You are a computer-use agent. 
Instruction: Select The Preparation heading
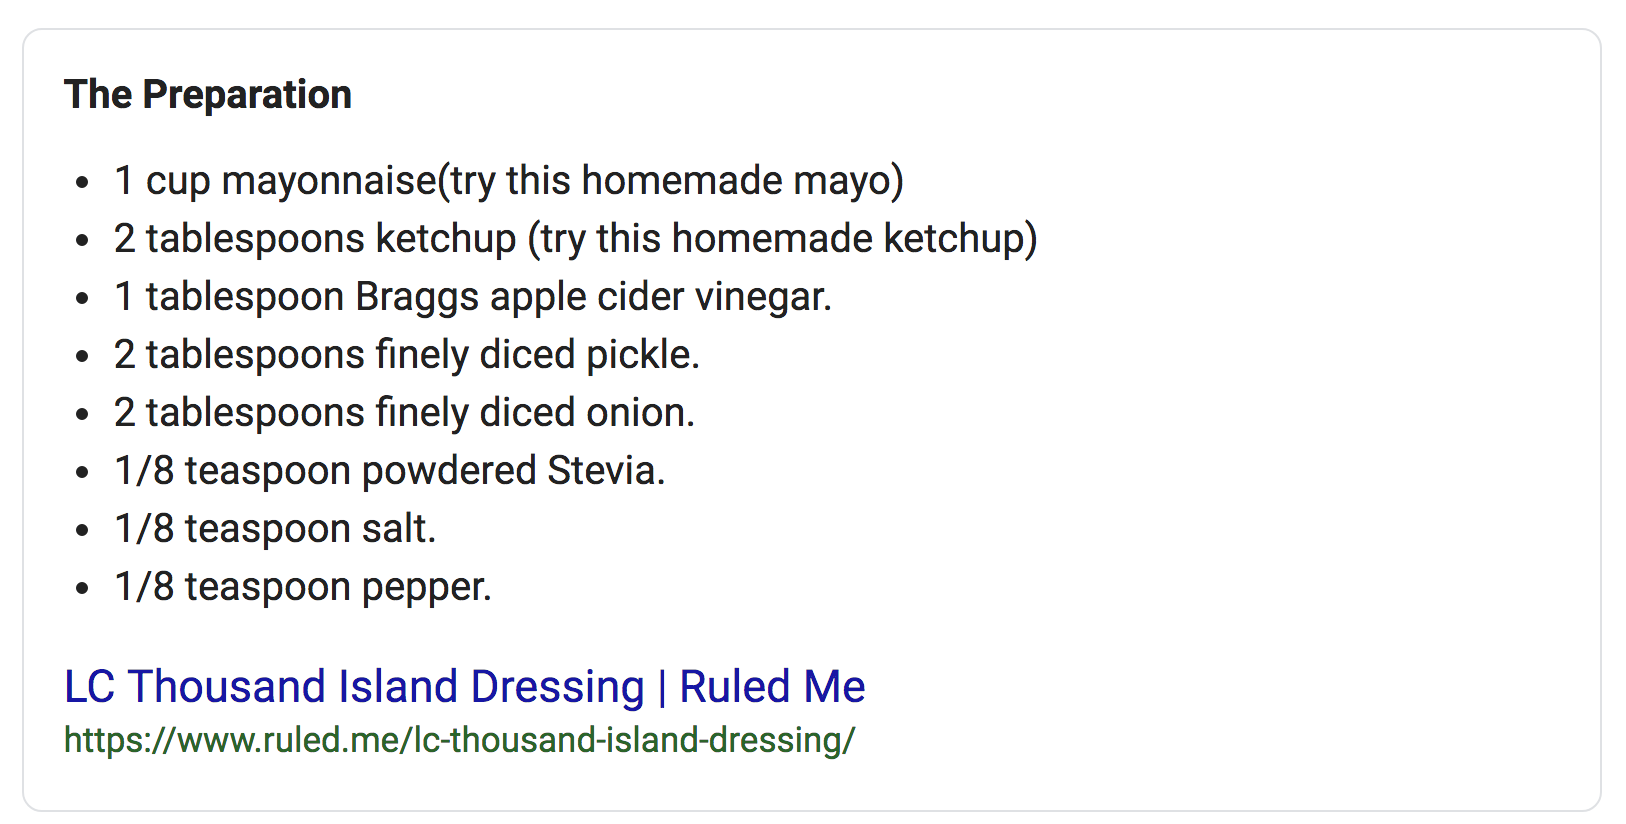[208, 95]
